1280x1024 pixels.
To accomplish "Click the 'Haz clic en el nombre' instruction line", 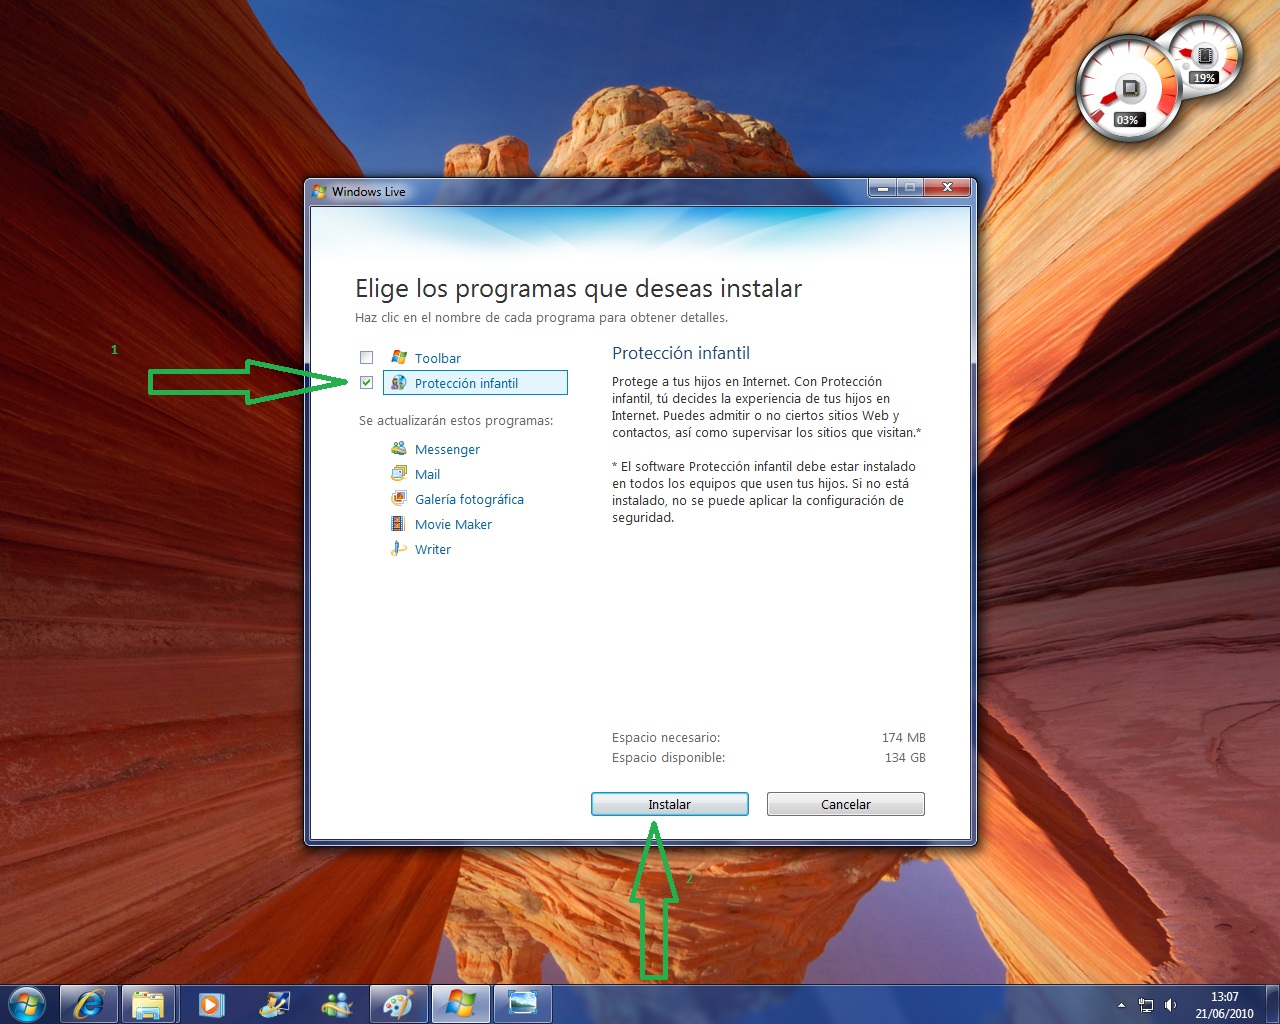I will [x=541, y=318].
